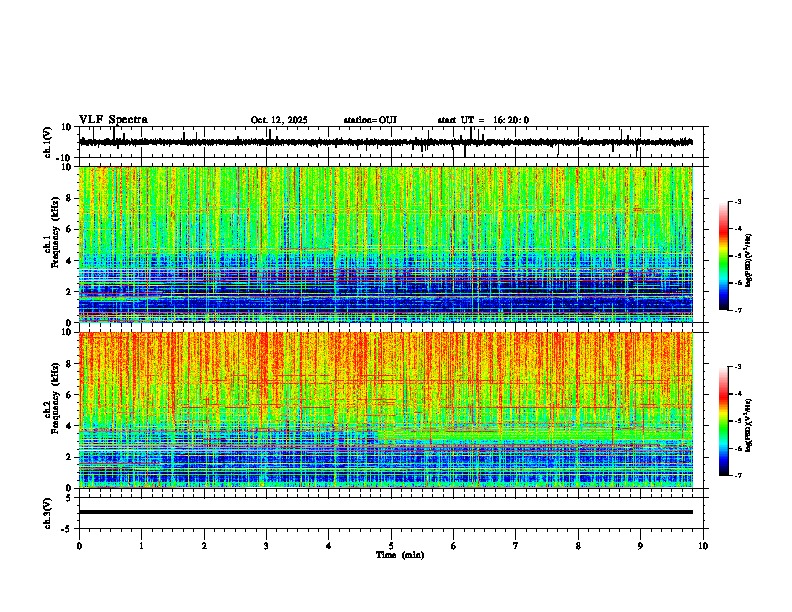Click the ch.2 spectrogram panel
792x612 pixels.
[386, 410]
